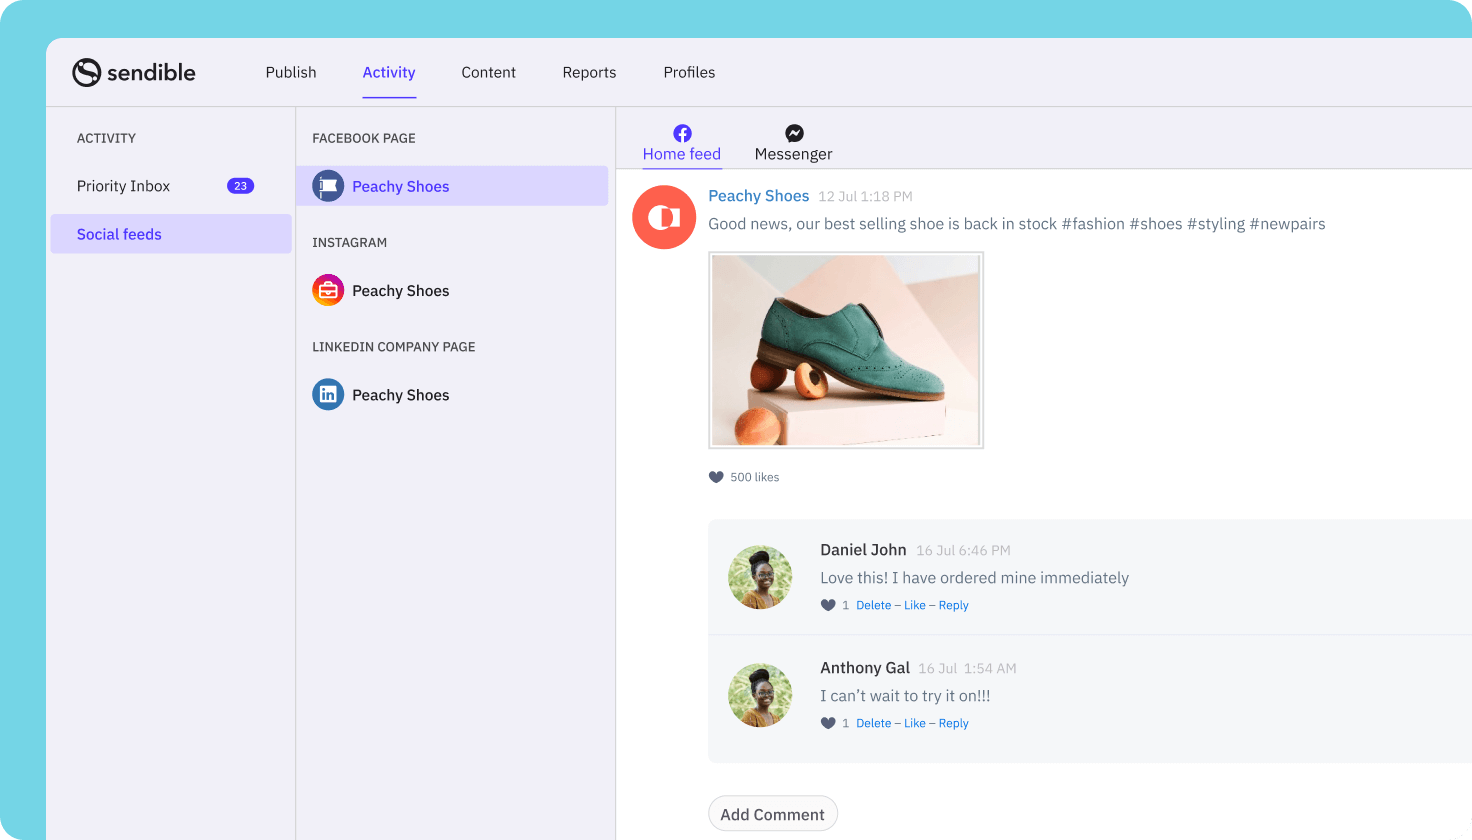Click the LinkedIn icon beside Peachy Shoes
Viewport: 1472px width, 840px height.
pos(327,394)
